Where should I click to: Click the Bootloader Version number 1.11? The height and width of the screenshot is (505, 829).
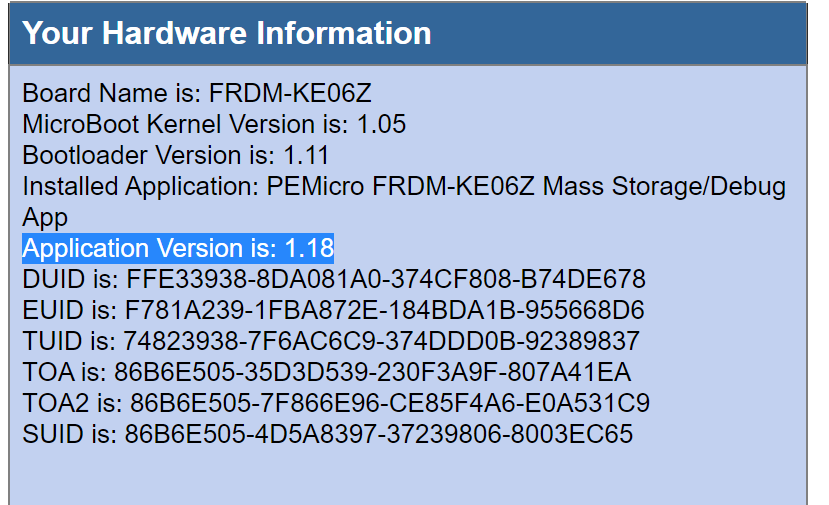[305, 156]
